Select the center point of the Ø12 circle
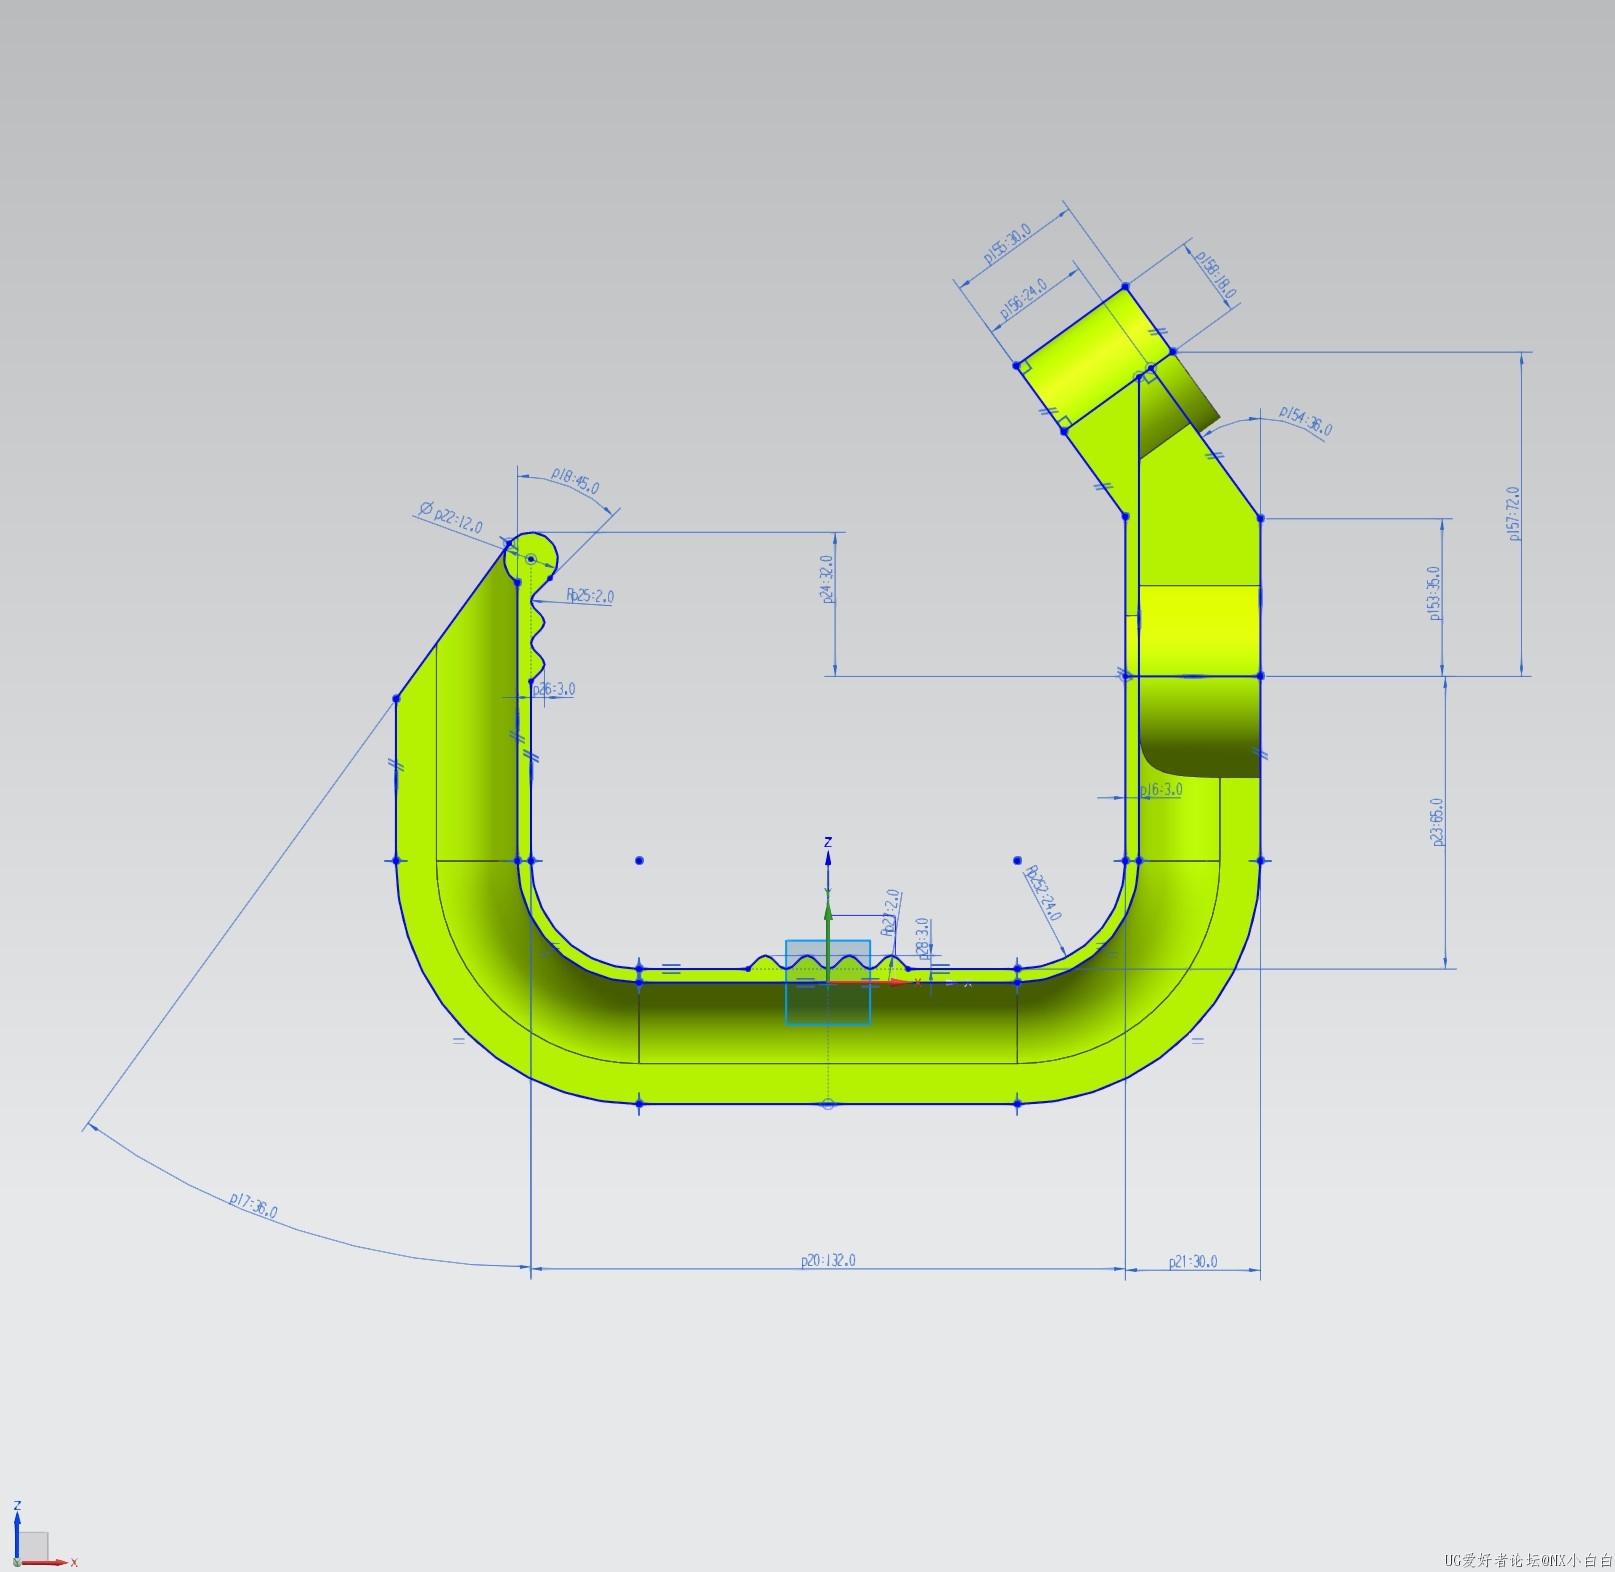 [531, 559]
